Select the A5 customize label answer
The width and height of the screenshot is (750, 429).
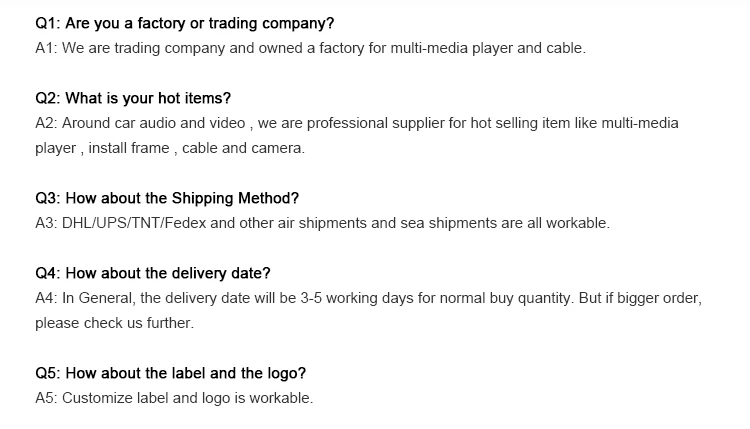(x=174, y=398)
